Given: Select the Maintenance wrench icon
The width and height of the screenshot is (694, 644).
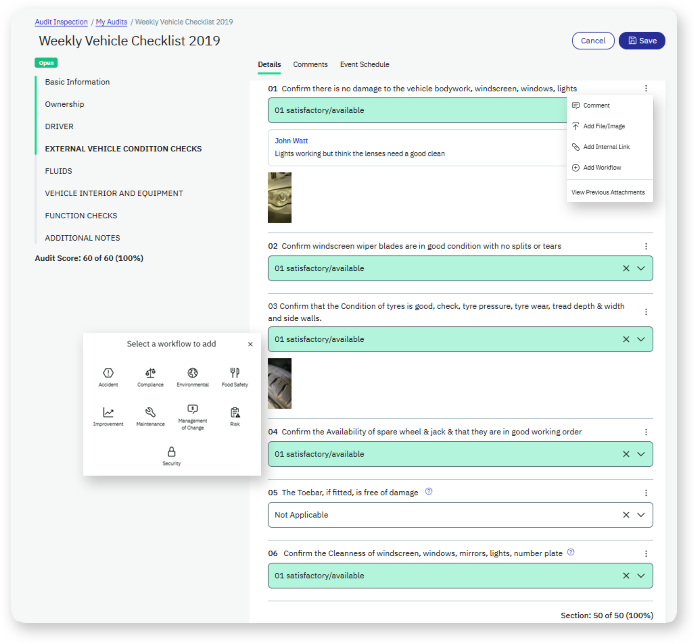Looking at the screenshot, I should [x=150, y=412].
